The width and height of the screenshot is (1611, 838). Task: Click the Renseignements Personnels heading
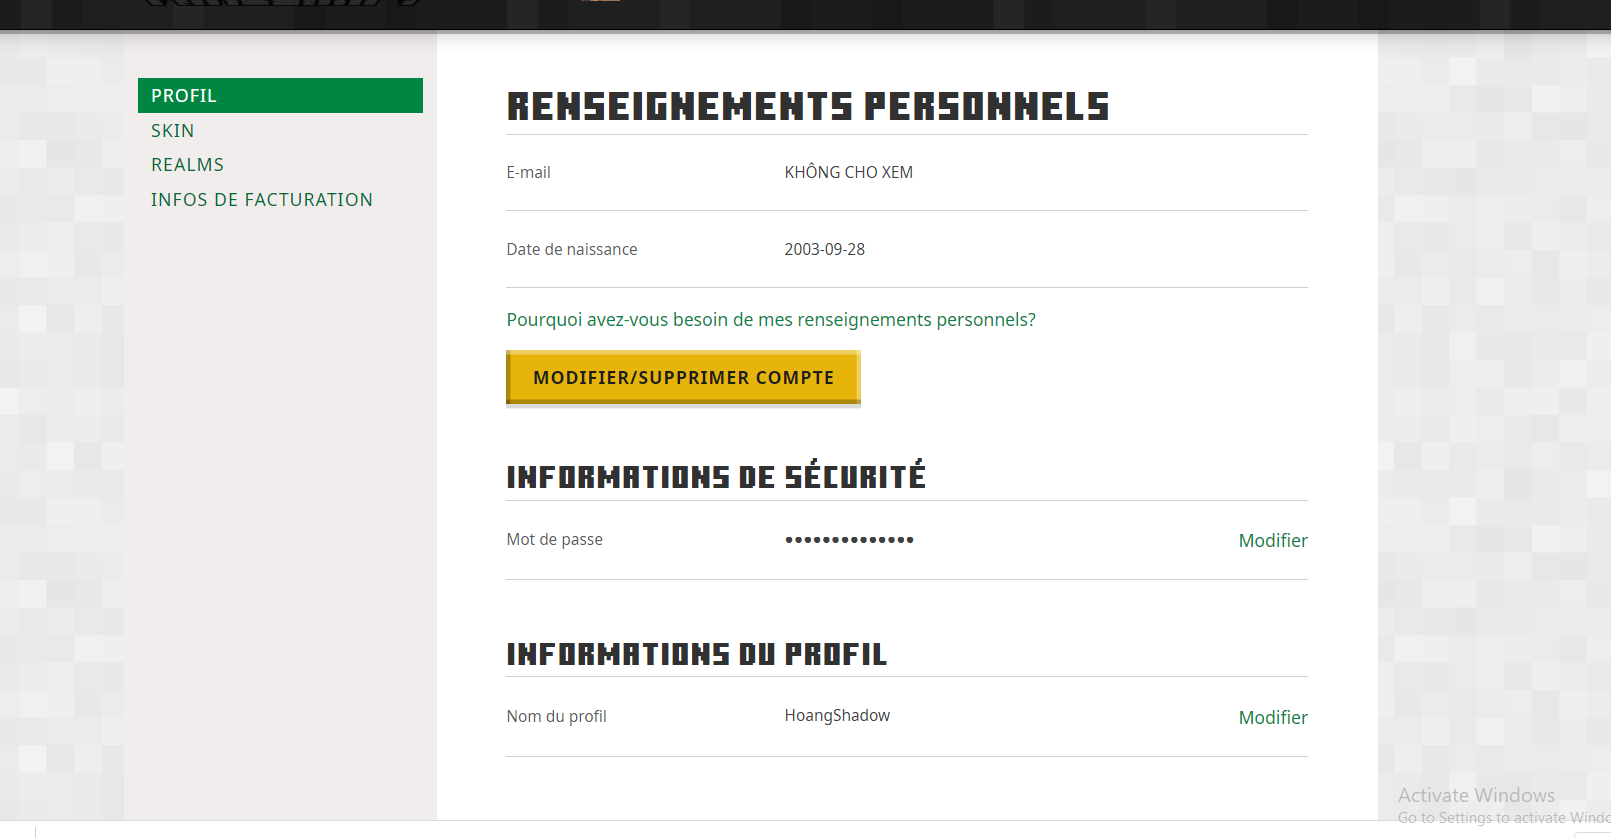coord(808,107)
